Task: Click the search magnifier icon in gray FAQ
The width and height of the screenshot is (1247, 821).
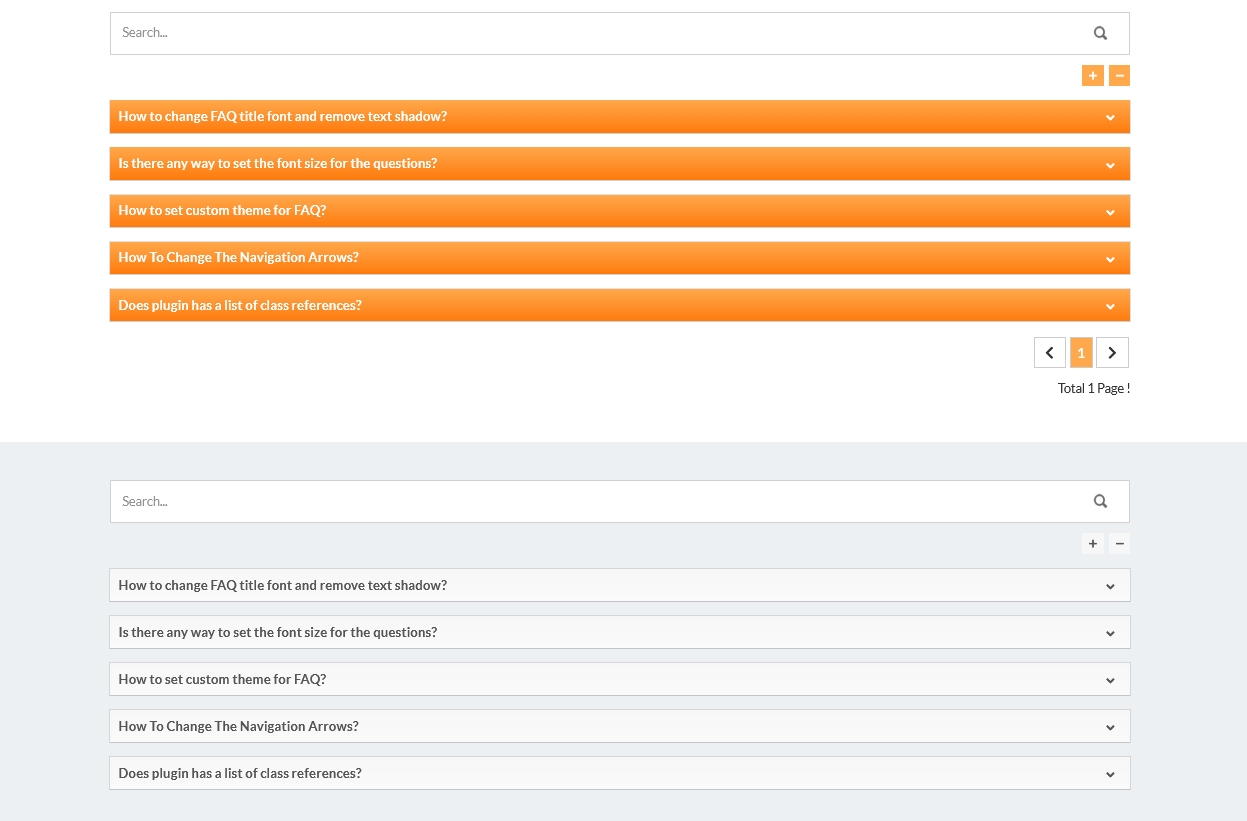Action: click(x=1100, y=501)
